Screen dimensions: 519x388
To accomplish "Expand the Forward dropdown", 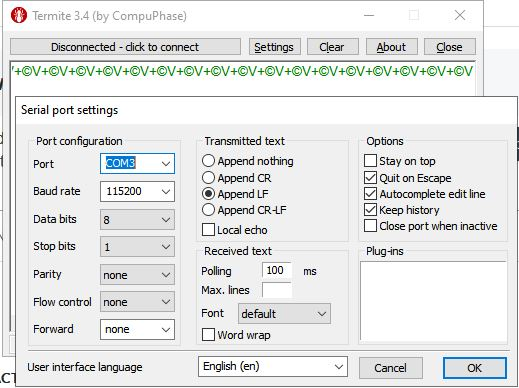I will [137, 329].
